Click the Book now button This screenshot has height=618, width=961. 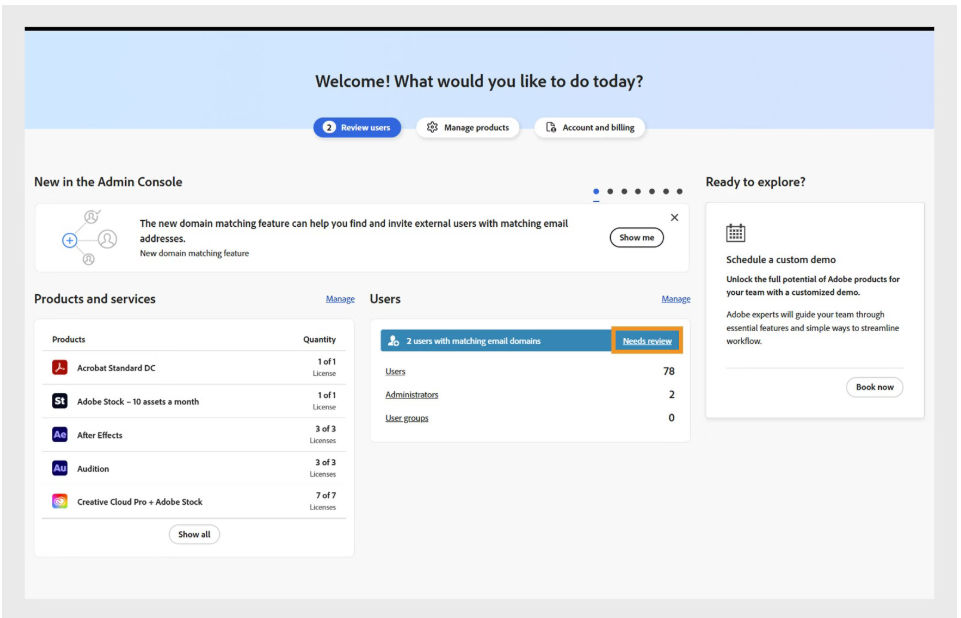[x=875, y=387]
